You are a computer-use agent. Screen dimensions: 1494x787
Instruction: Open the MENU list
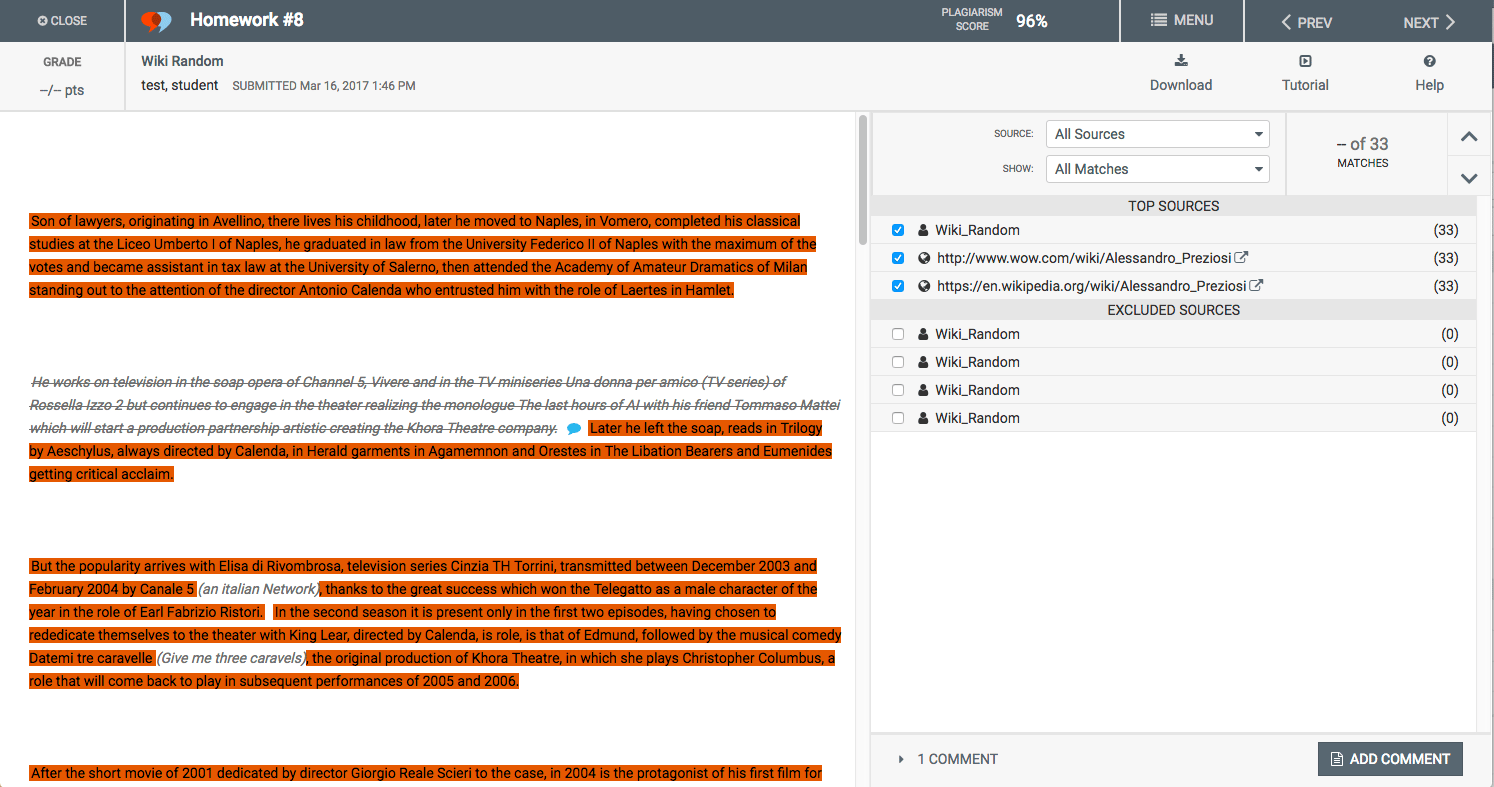coord(1181,21)
